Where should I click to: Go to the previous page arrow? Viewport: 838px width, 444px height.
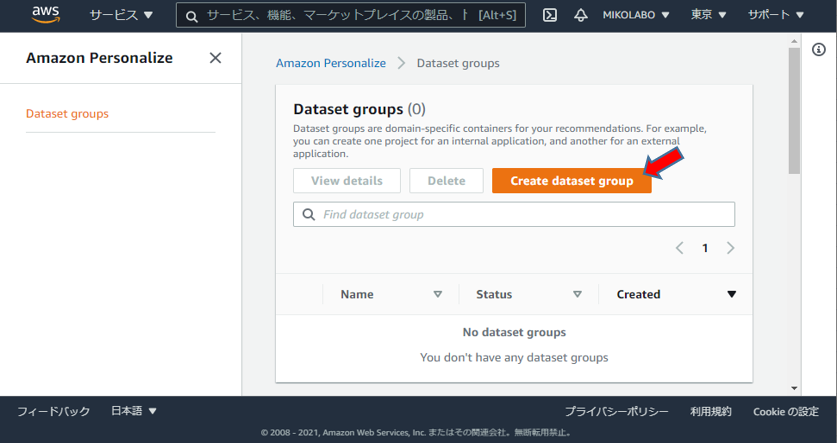(679, 248)
